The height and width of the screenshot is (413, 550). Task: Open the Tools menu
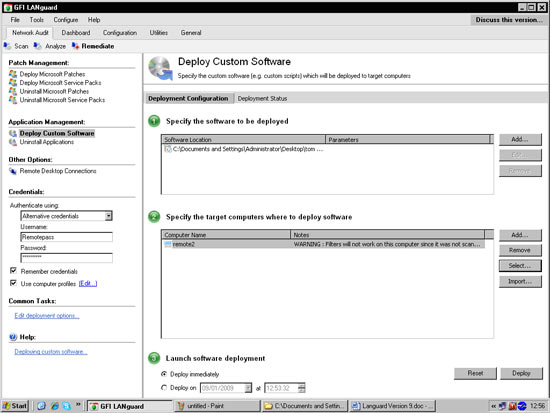36,20
